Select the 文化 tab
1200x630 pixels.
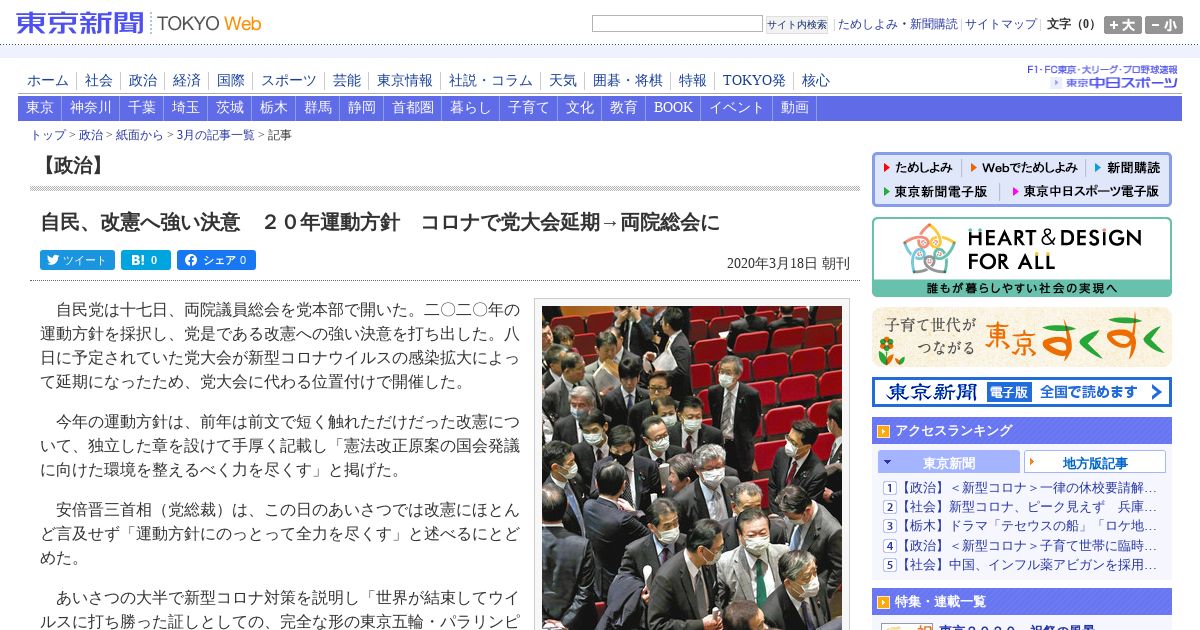(x=580, y=108)
